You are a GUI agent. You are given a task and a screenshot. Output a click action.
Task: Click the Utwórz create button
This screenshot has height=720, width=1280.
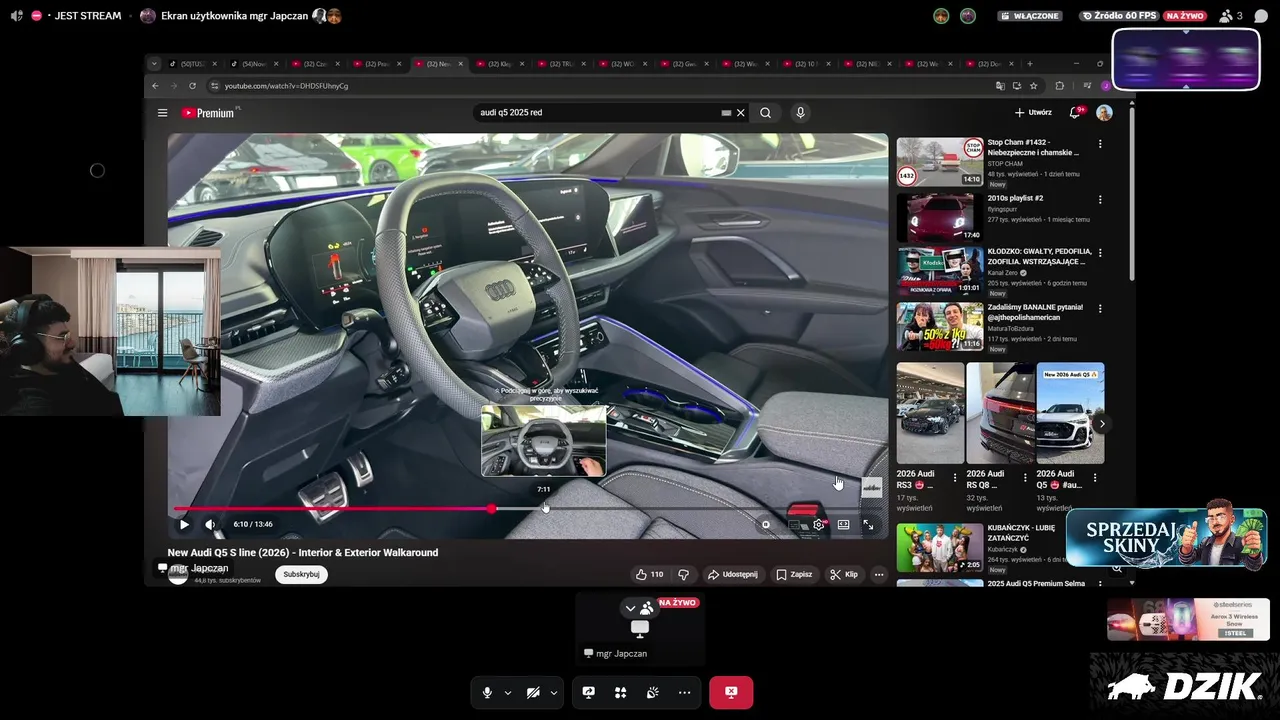click(1033, 113)
